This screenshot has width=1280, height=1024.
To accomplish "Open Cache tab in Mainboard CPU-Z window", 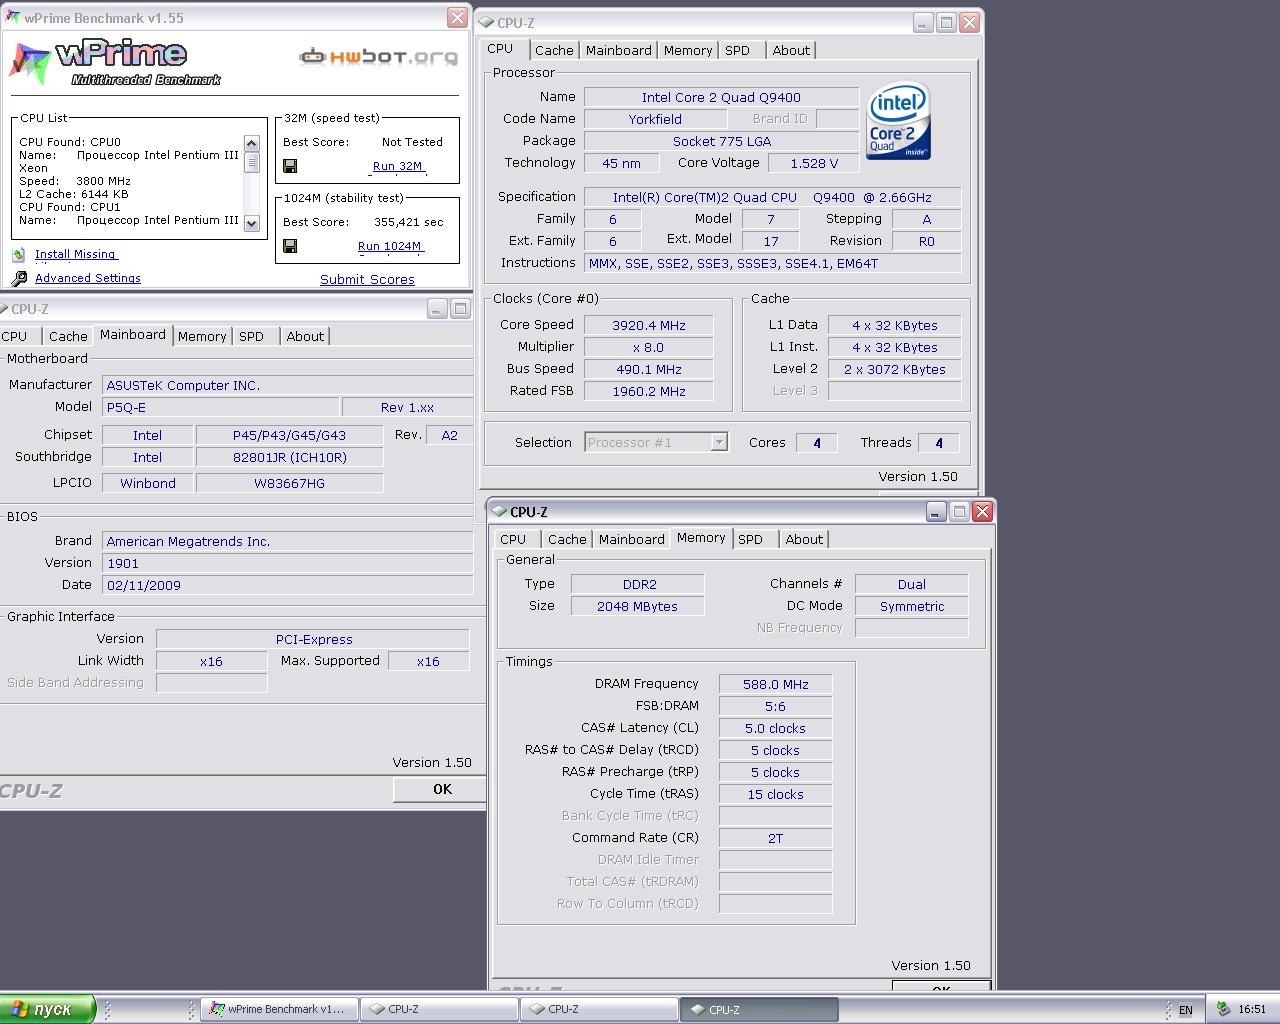I will point(68,336).
